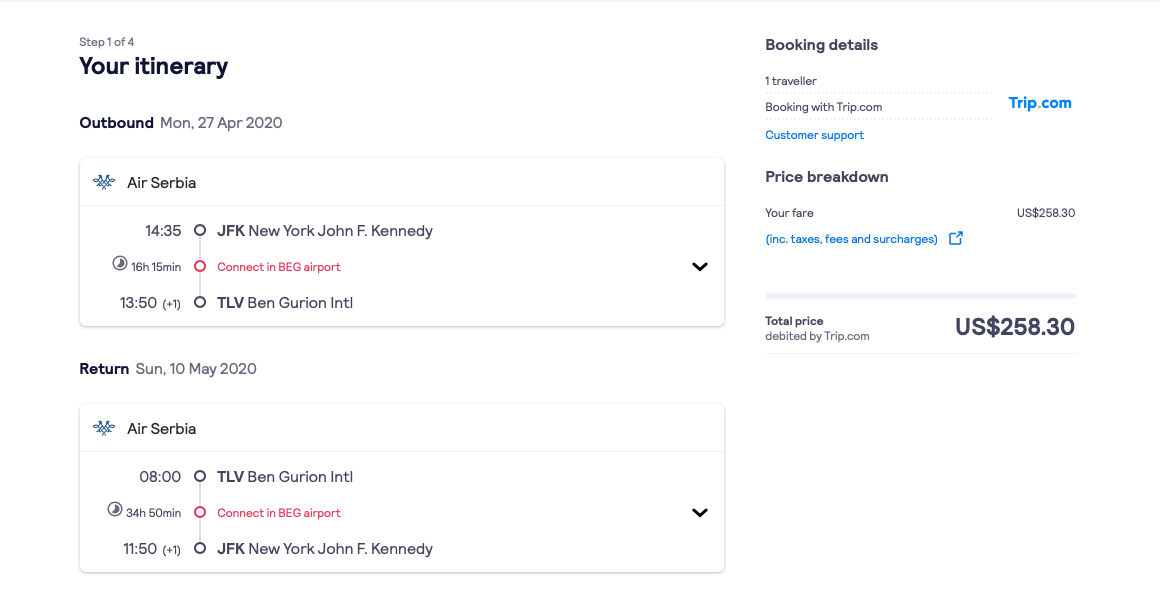Click the red BEG connection marker on return
Image resolution: width=1160 pixels, height=589 pixels.
point(200,513)
